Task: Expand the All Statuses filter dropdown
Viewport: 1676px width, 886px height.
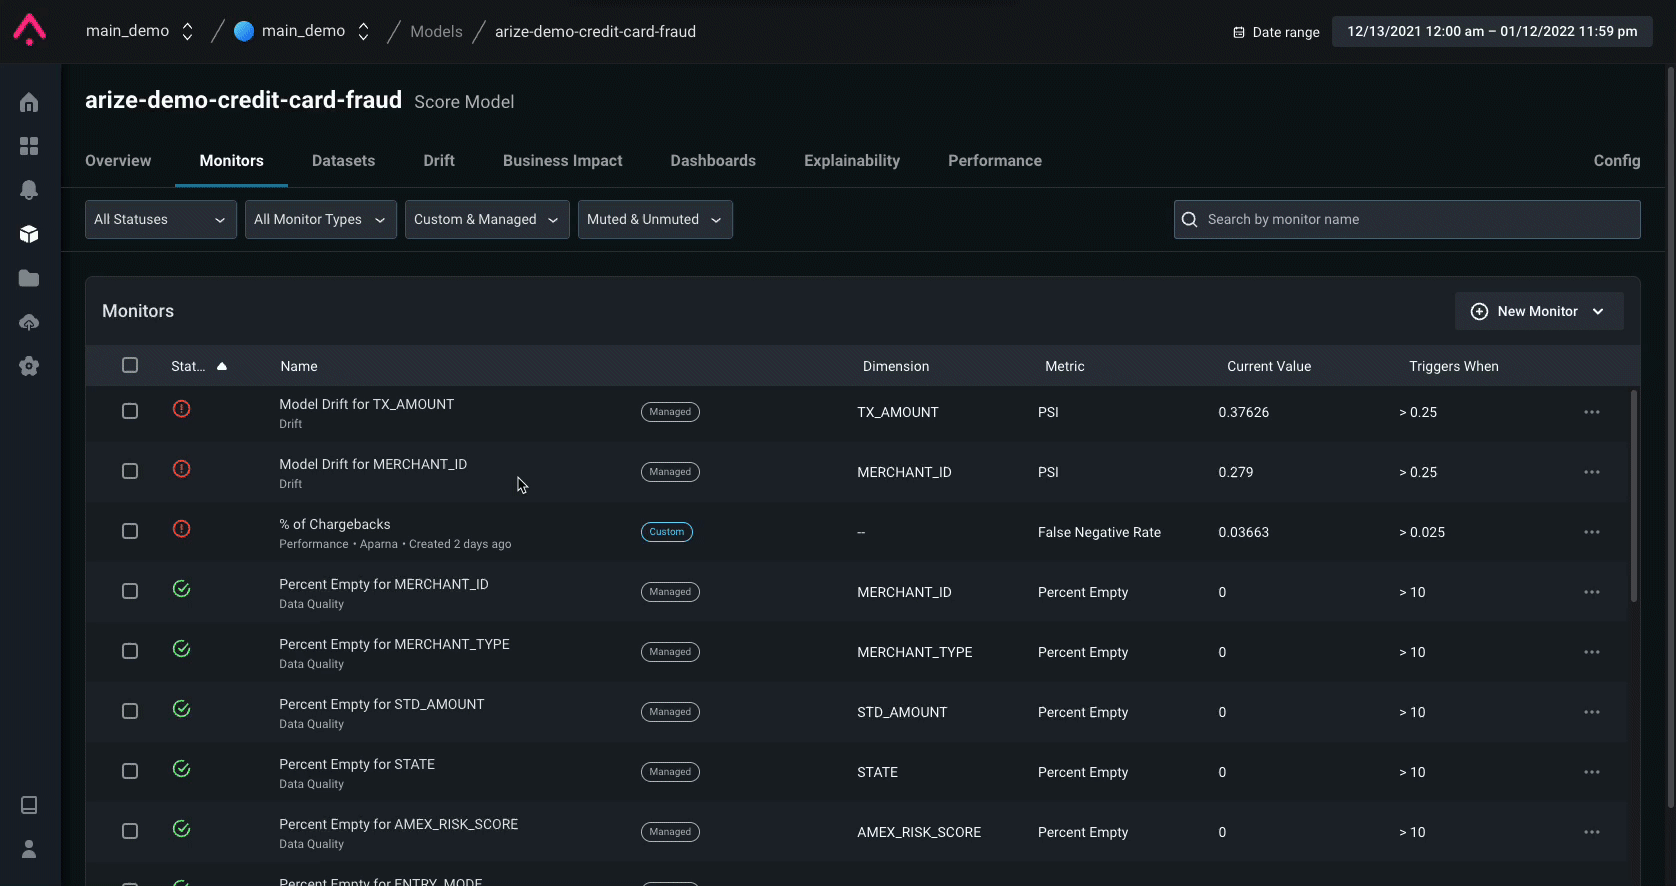Action: (x=160, y=220)
